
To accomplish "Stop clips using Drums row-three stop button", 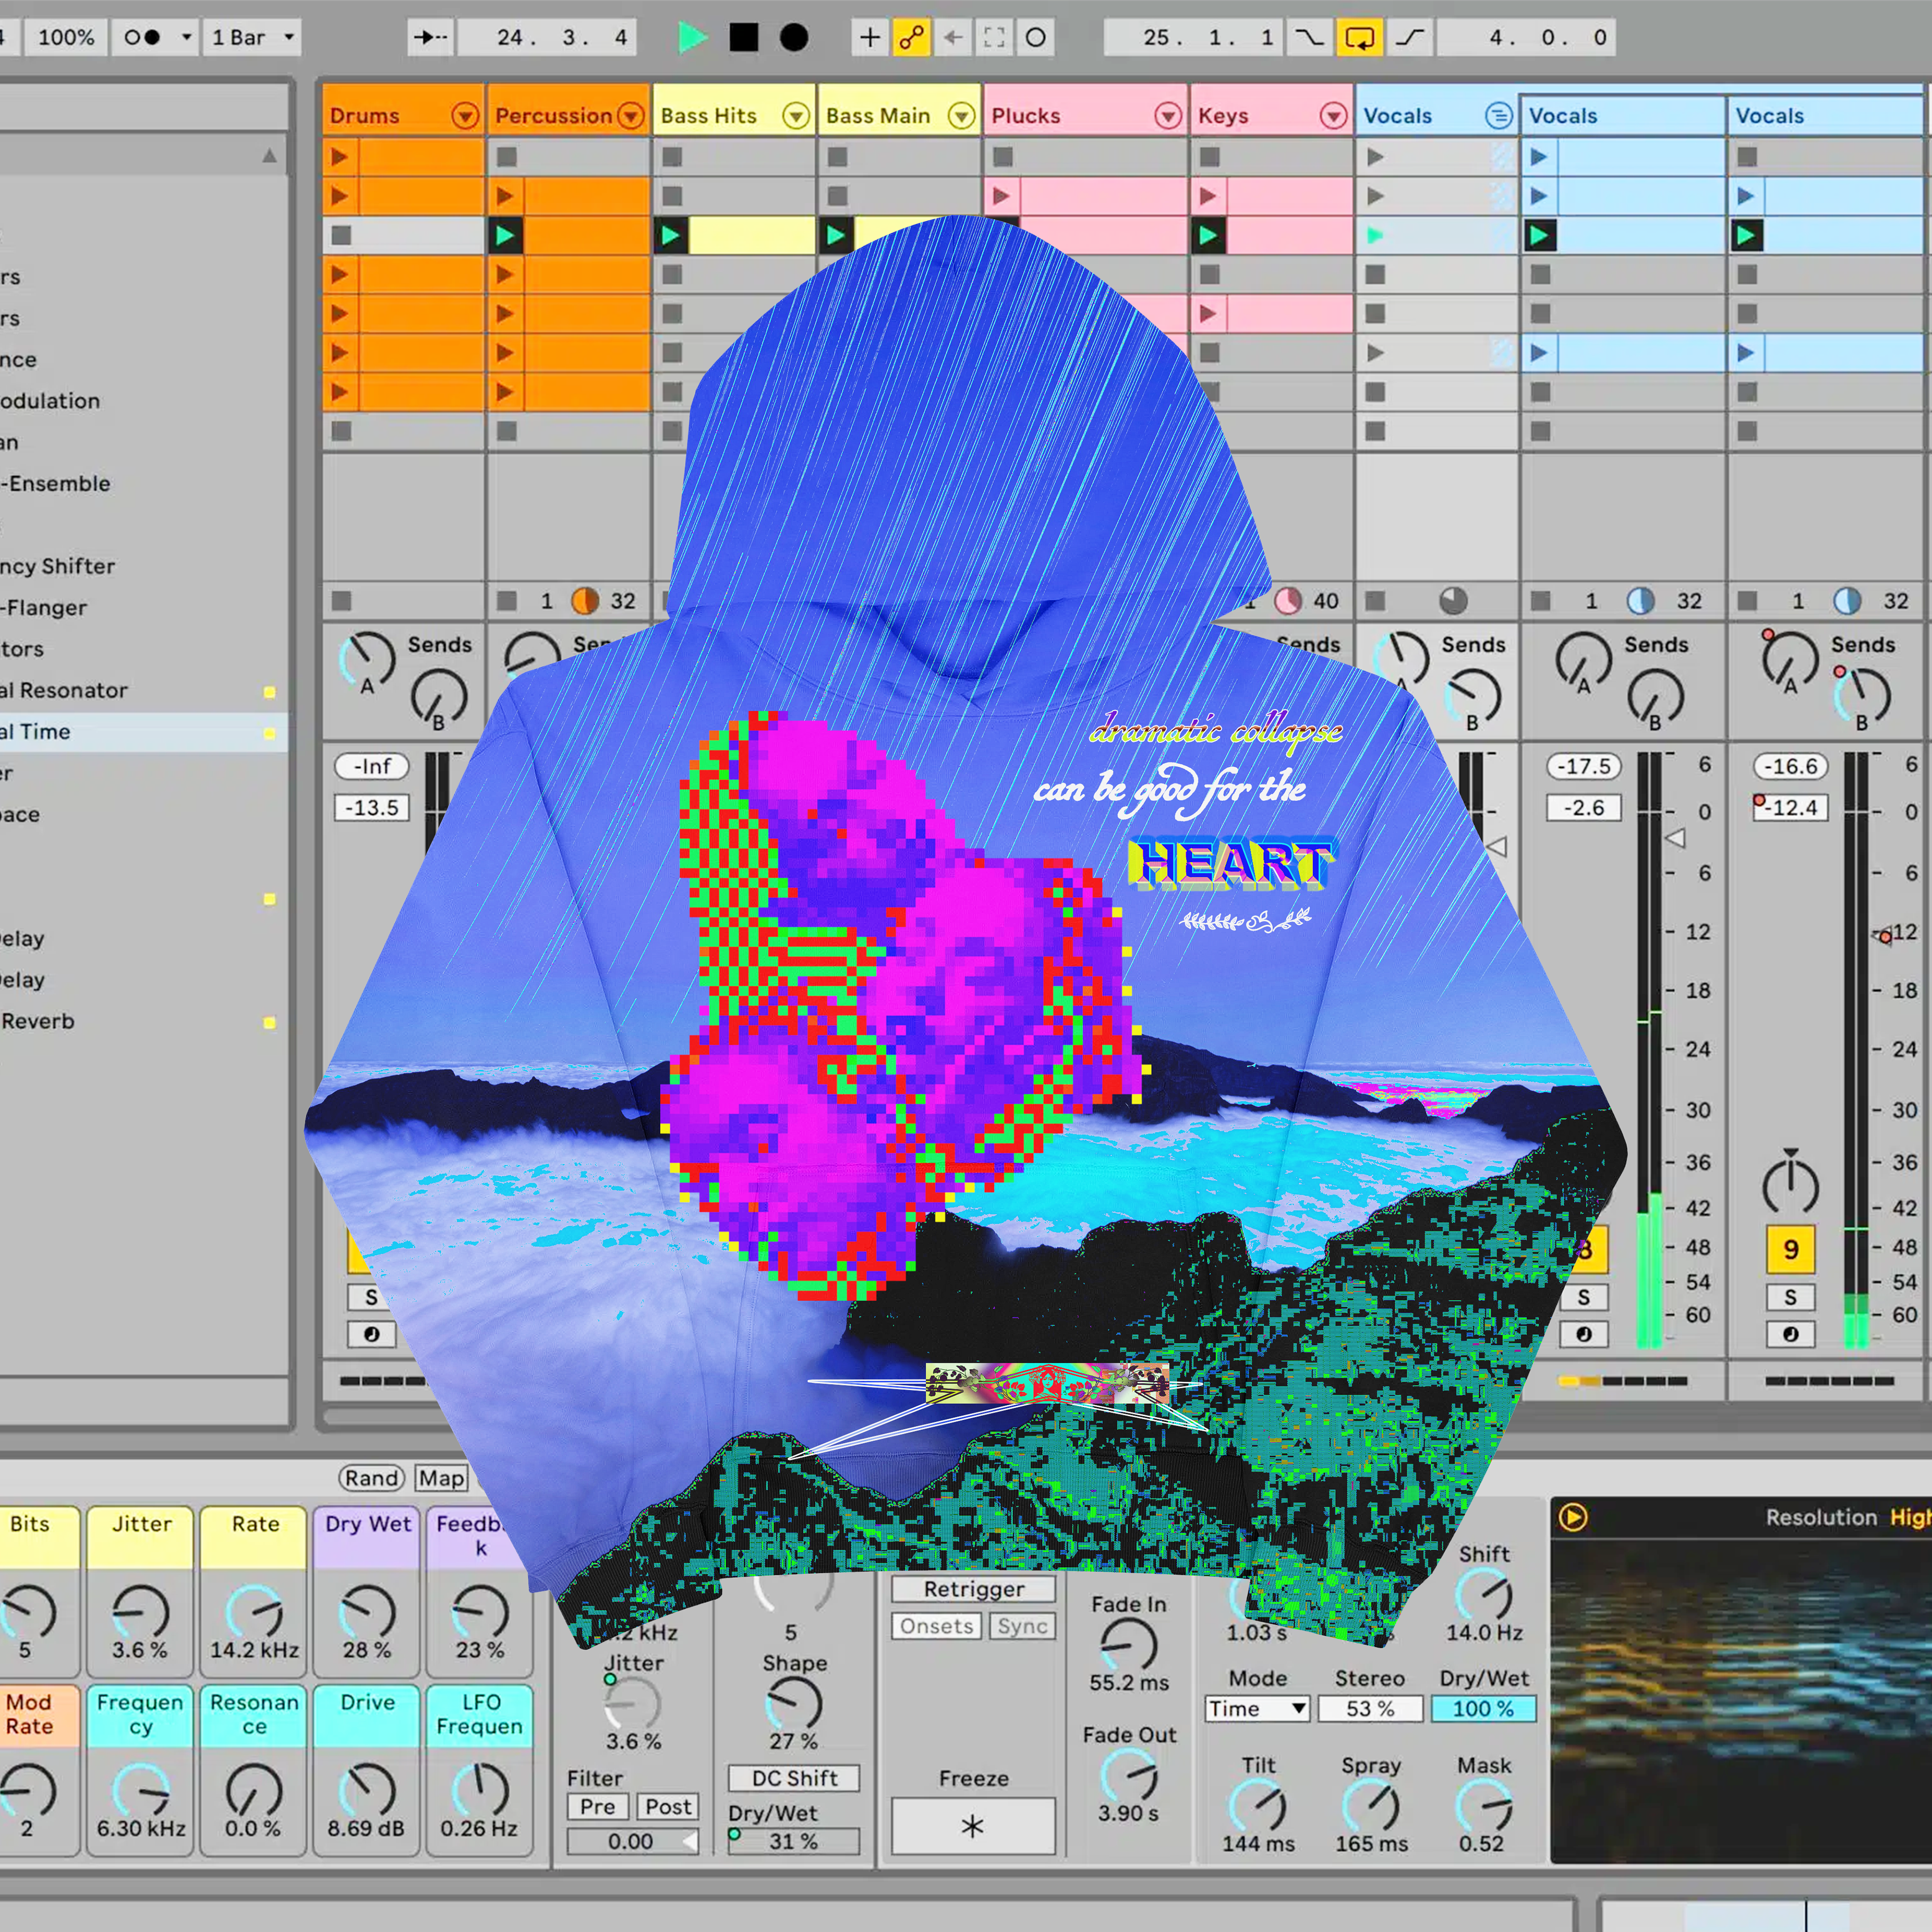I will [341, 236].
